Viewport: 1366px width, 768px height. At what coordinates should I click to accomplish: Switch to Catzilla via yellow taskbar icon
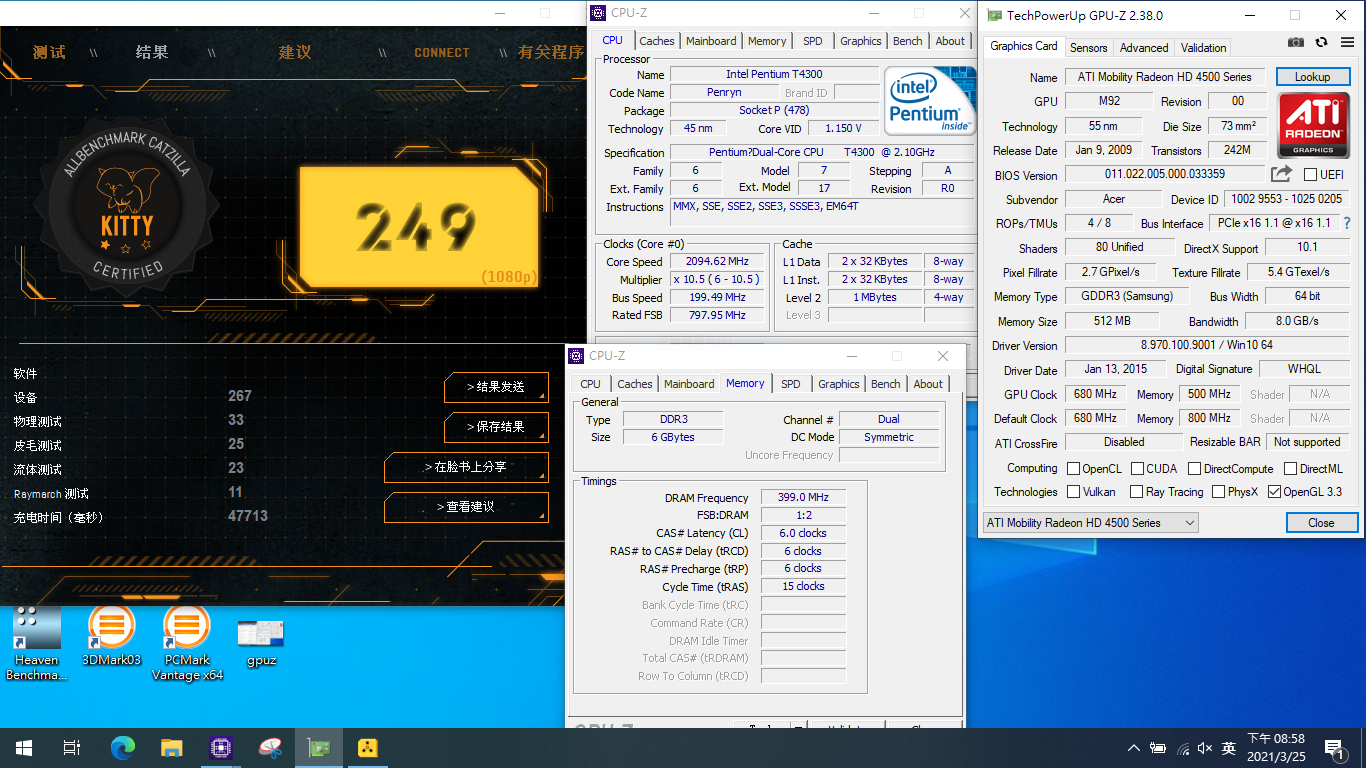pos(368,748)
